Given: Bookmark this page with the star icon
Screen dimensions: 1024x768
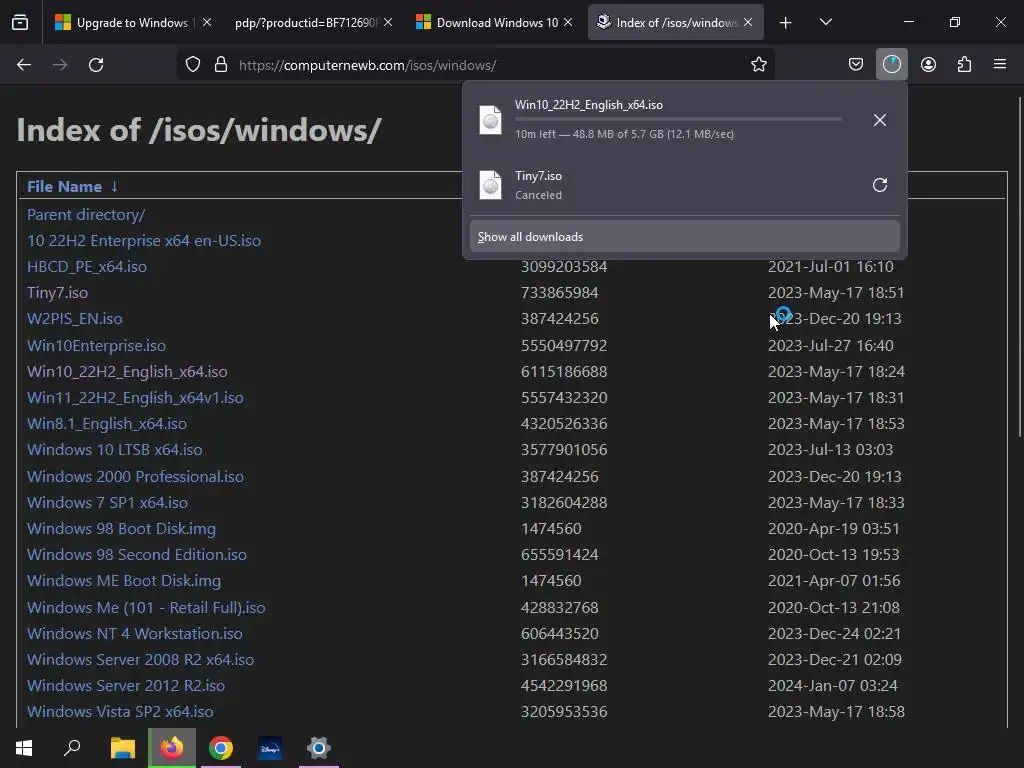Looking at the screenshot, I should (758, 65).
